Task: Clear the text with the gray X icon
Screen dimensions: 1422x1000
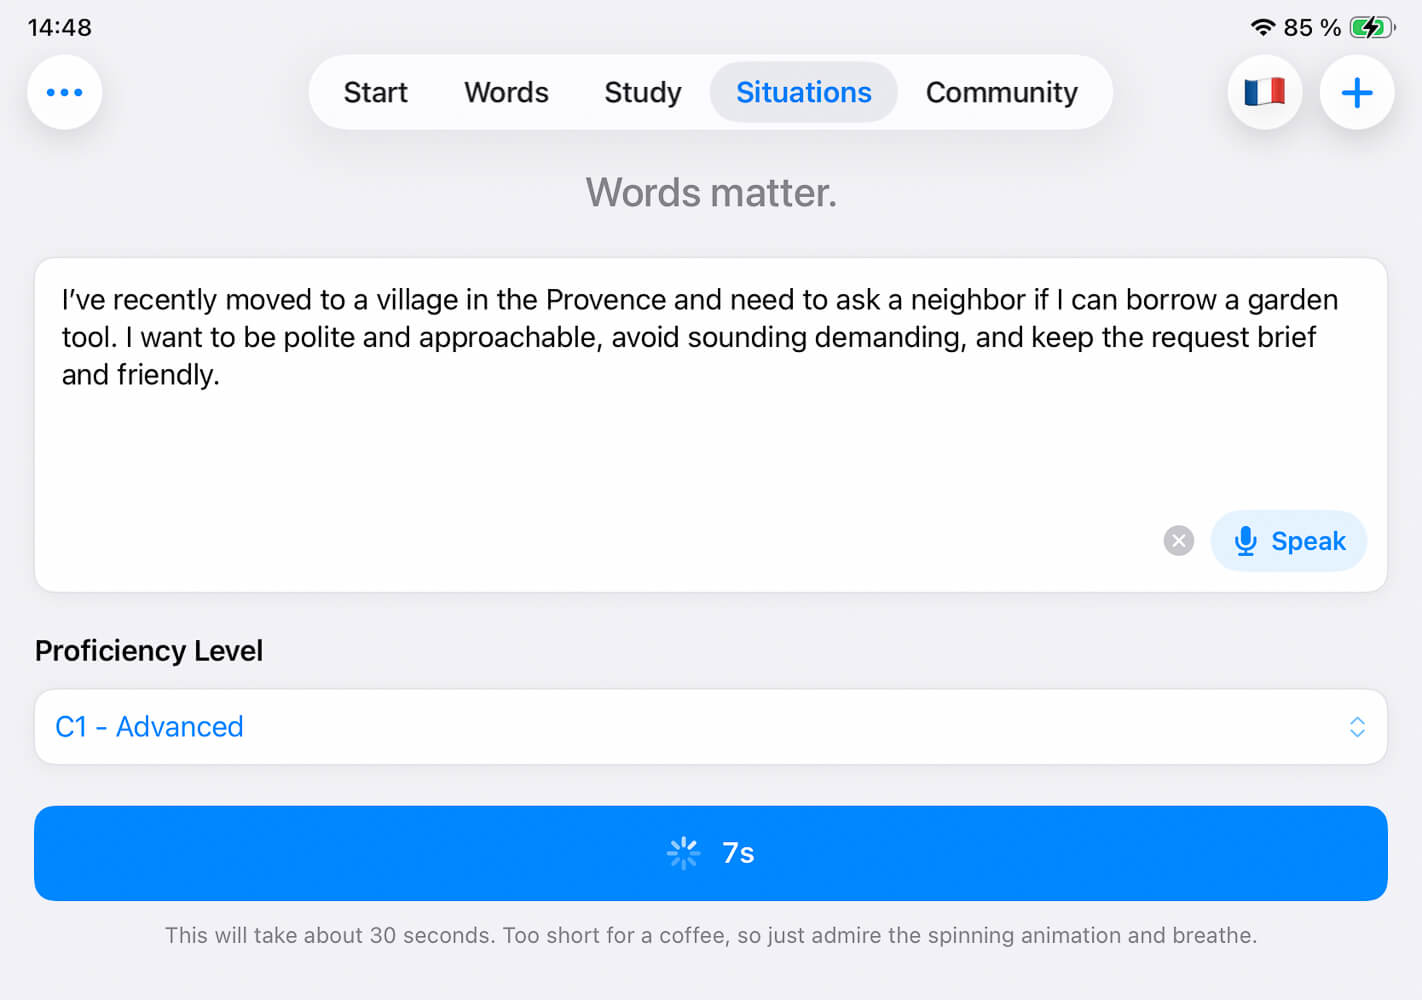Action: pyautogui.click(x=1179, y=541)
